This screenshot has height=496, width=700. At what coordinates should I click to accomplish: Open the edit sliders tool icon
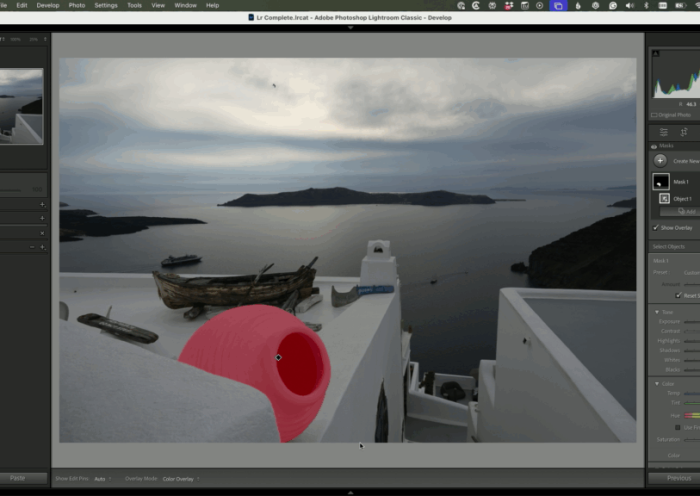[663, 132]
